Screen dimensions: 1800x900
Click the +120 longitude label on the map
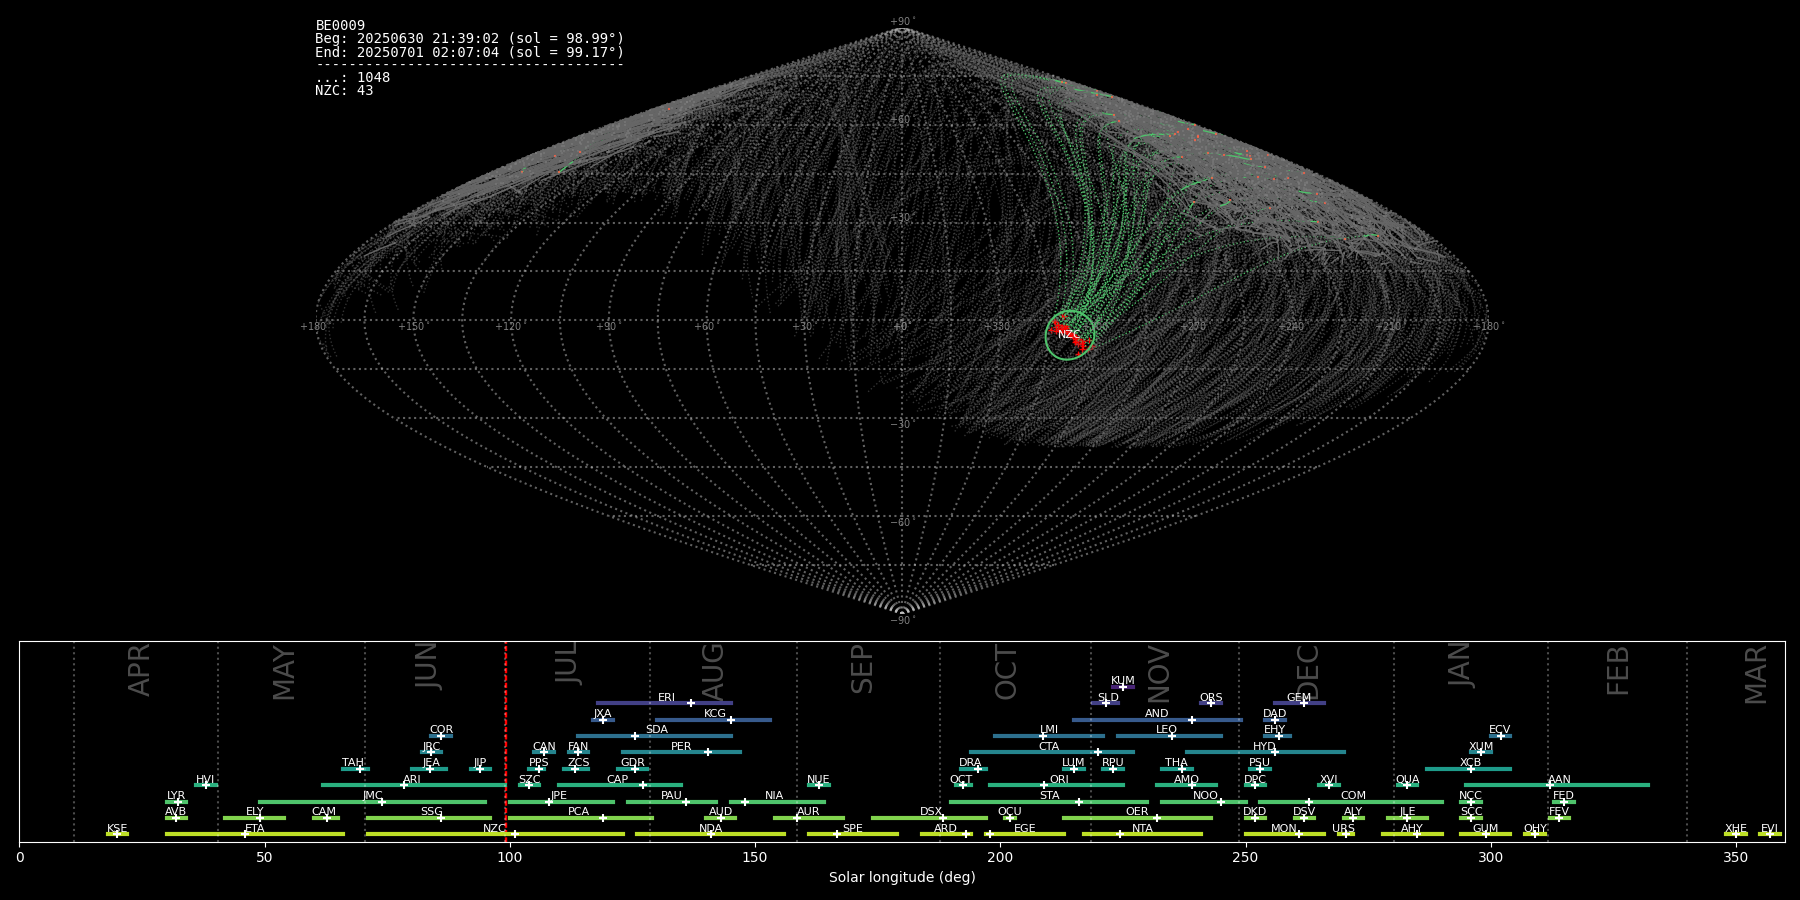click(x=508, y=327)
